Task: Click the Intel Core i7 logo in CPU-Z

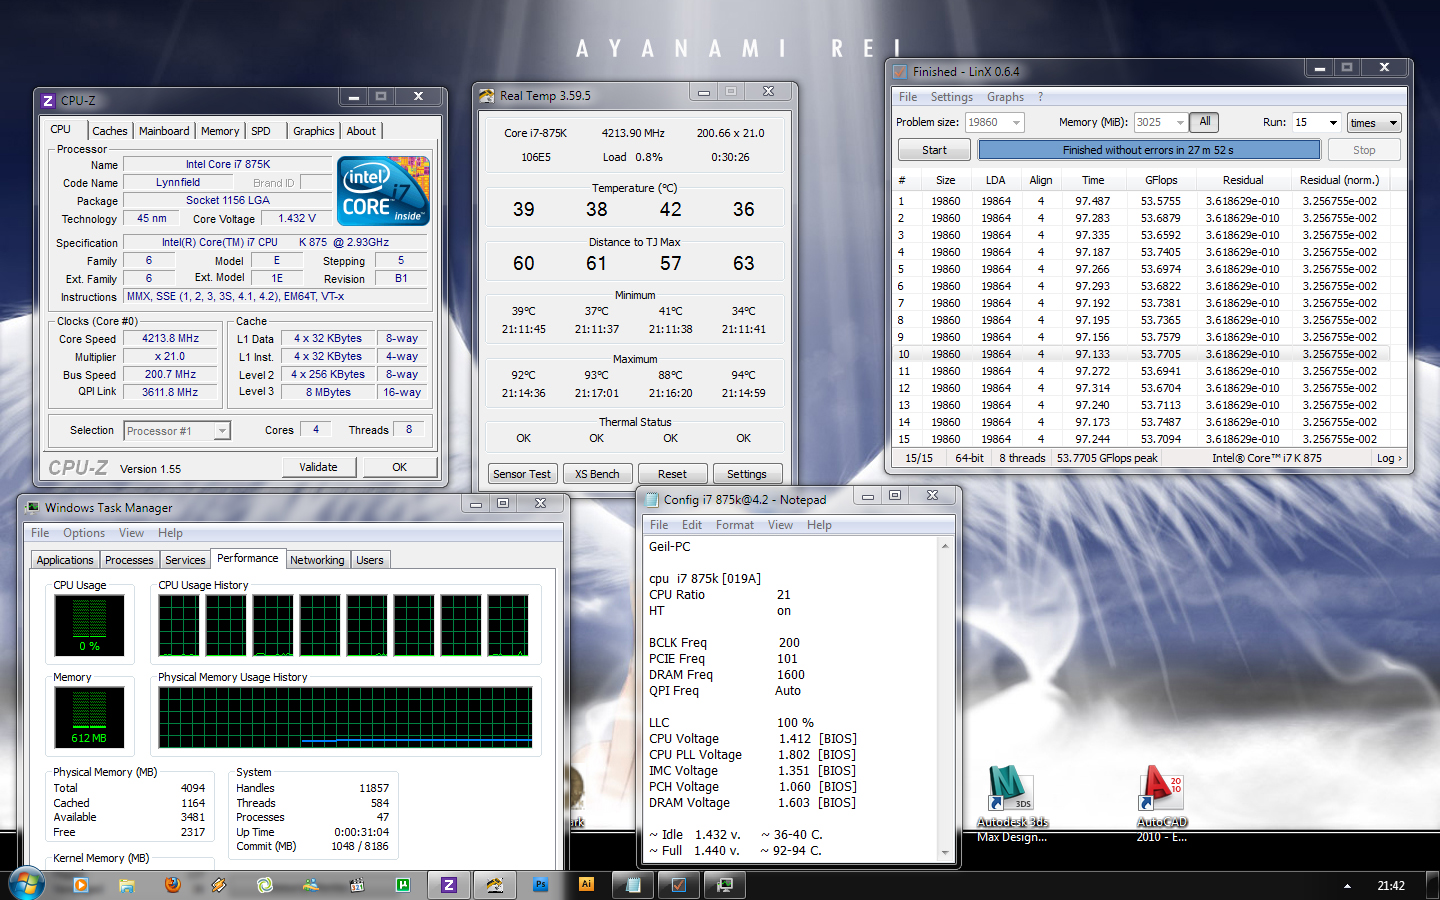Action: 384,190
